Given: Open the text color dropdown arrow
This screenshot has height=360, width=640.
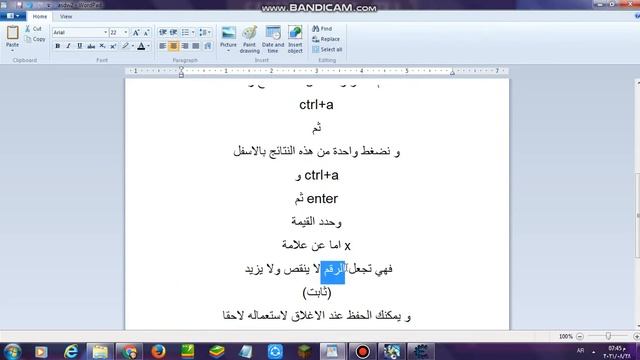Looking at the screenshot, I should 149,46.
